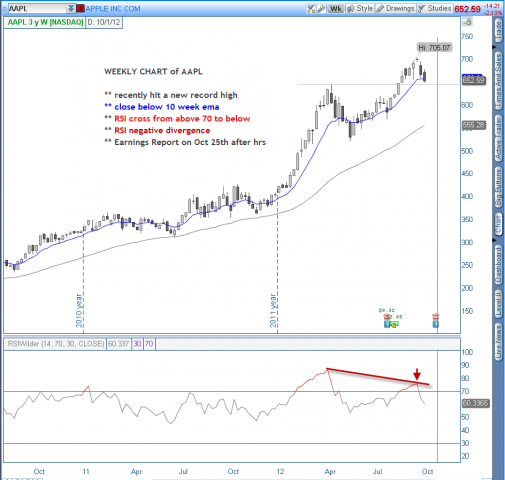Open the scissors tools icon in chart toolbar
The width and height of the screenshot is (505, 480).
tap(311, 9)
